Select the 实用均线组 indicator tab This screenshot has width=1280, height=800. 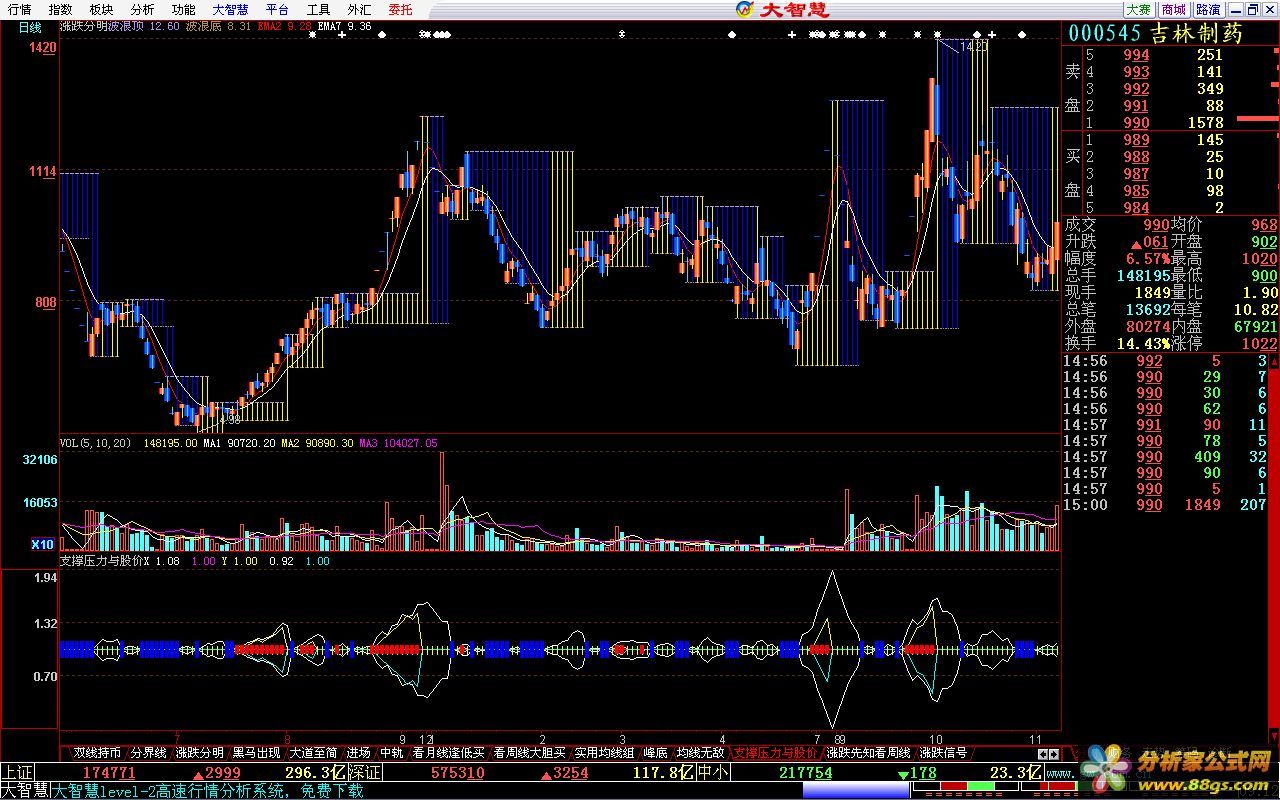604,752
